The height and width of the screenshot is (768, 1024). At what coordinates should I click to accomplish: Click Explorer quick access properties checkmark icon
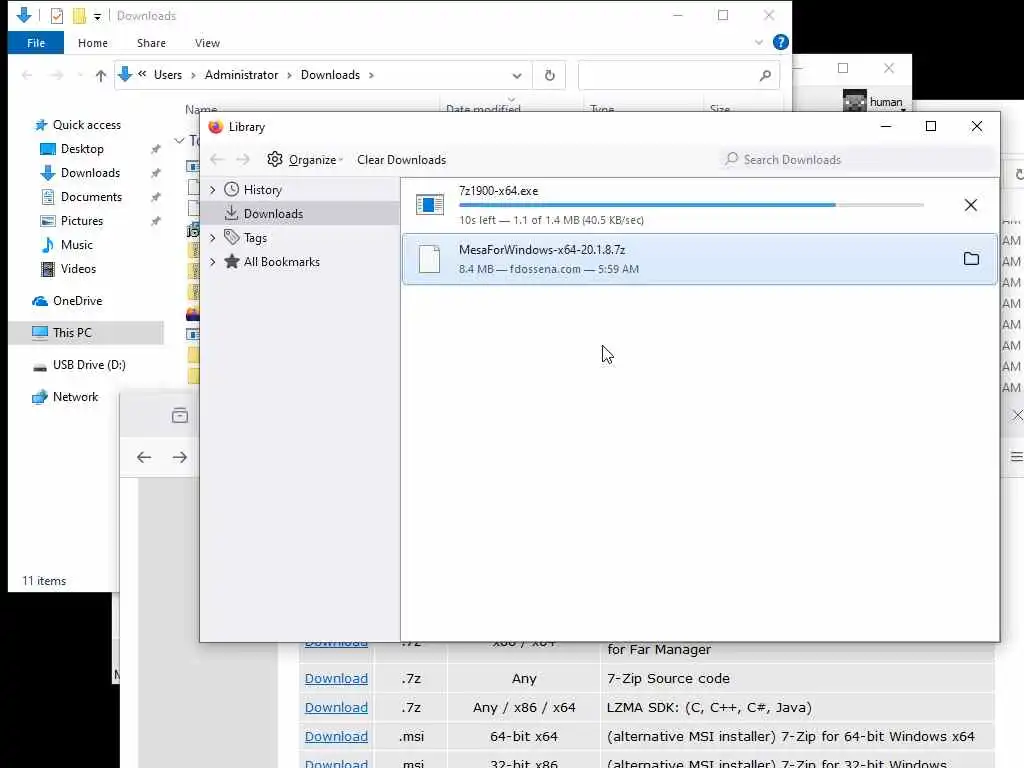point(57,16)
